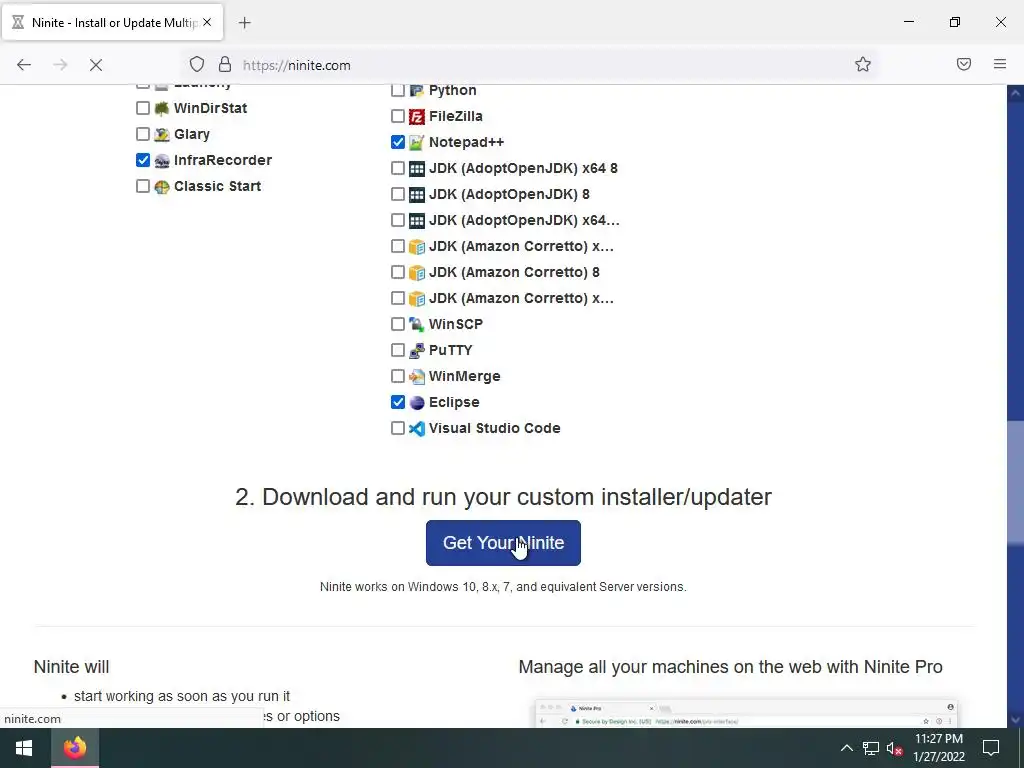Deselect the Eclipse checkbox

click(398, 402)
